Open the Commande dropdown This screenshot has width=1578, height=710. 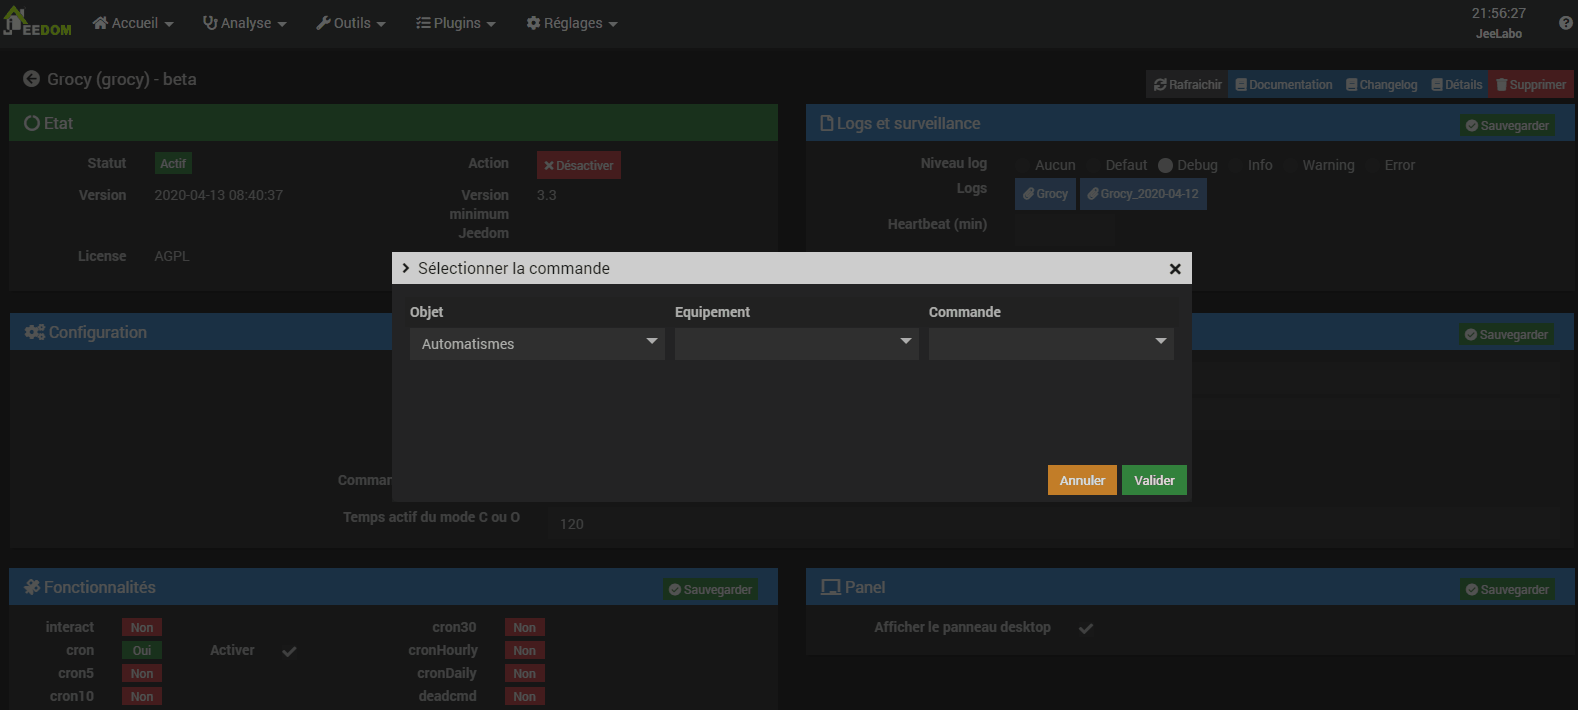click(1050, 344)
